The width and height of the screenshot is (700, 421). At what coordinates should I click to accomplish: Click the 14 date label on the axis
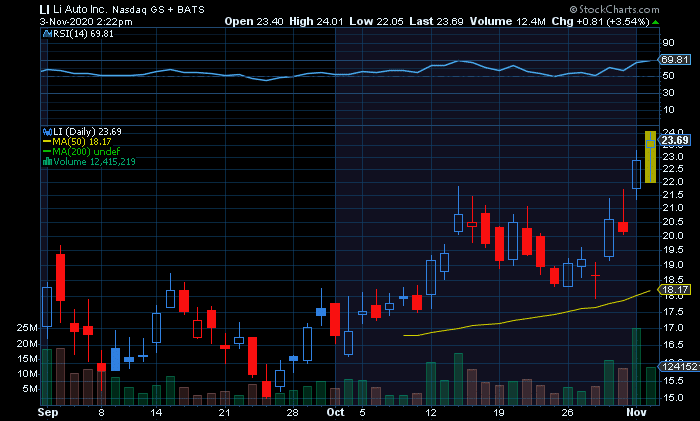tap(156, 412)
